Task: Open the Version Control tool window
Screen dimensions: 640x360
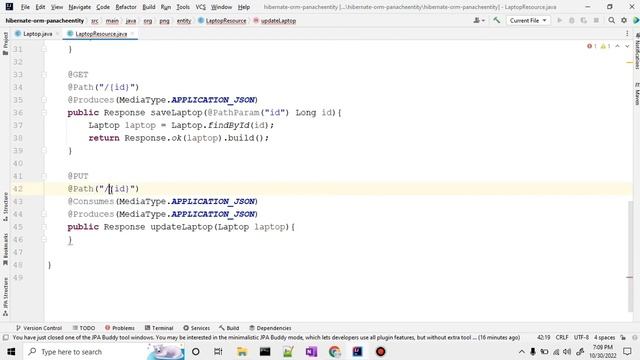Action: (x=39, y=328)
